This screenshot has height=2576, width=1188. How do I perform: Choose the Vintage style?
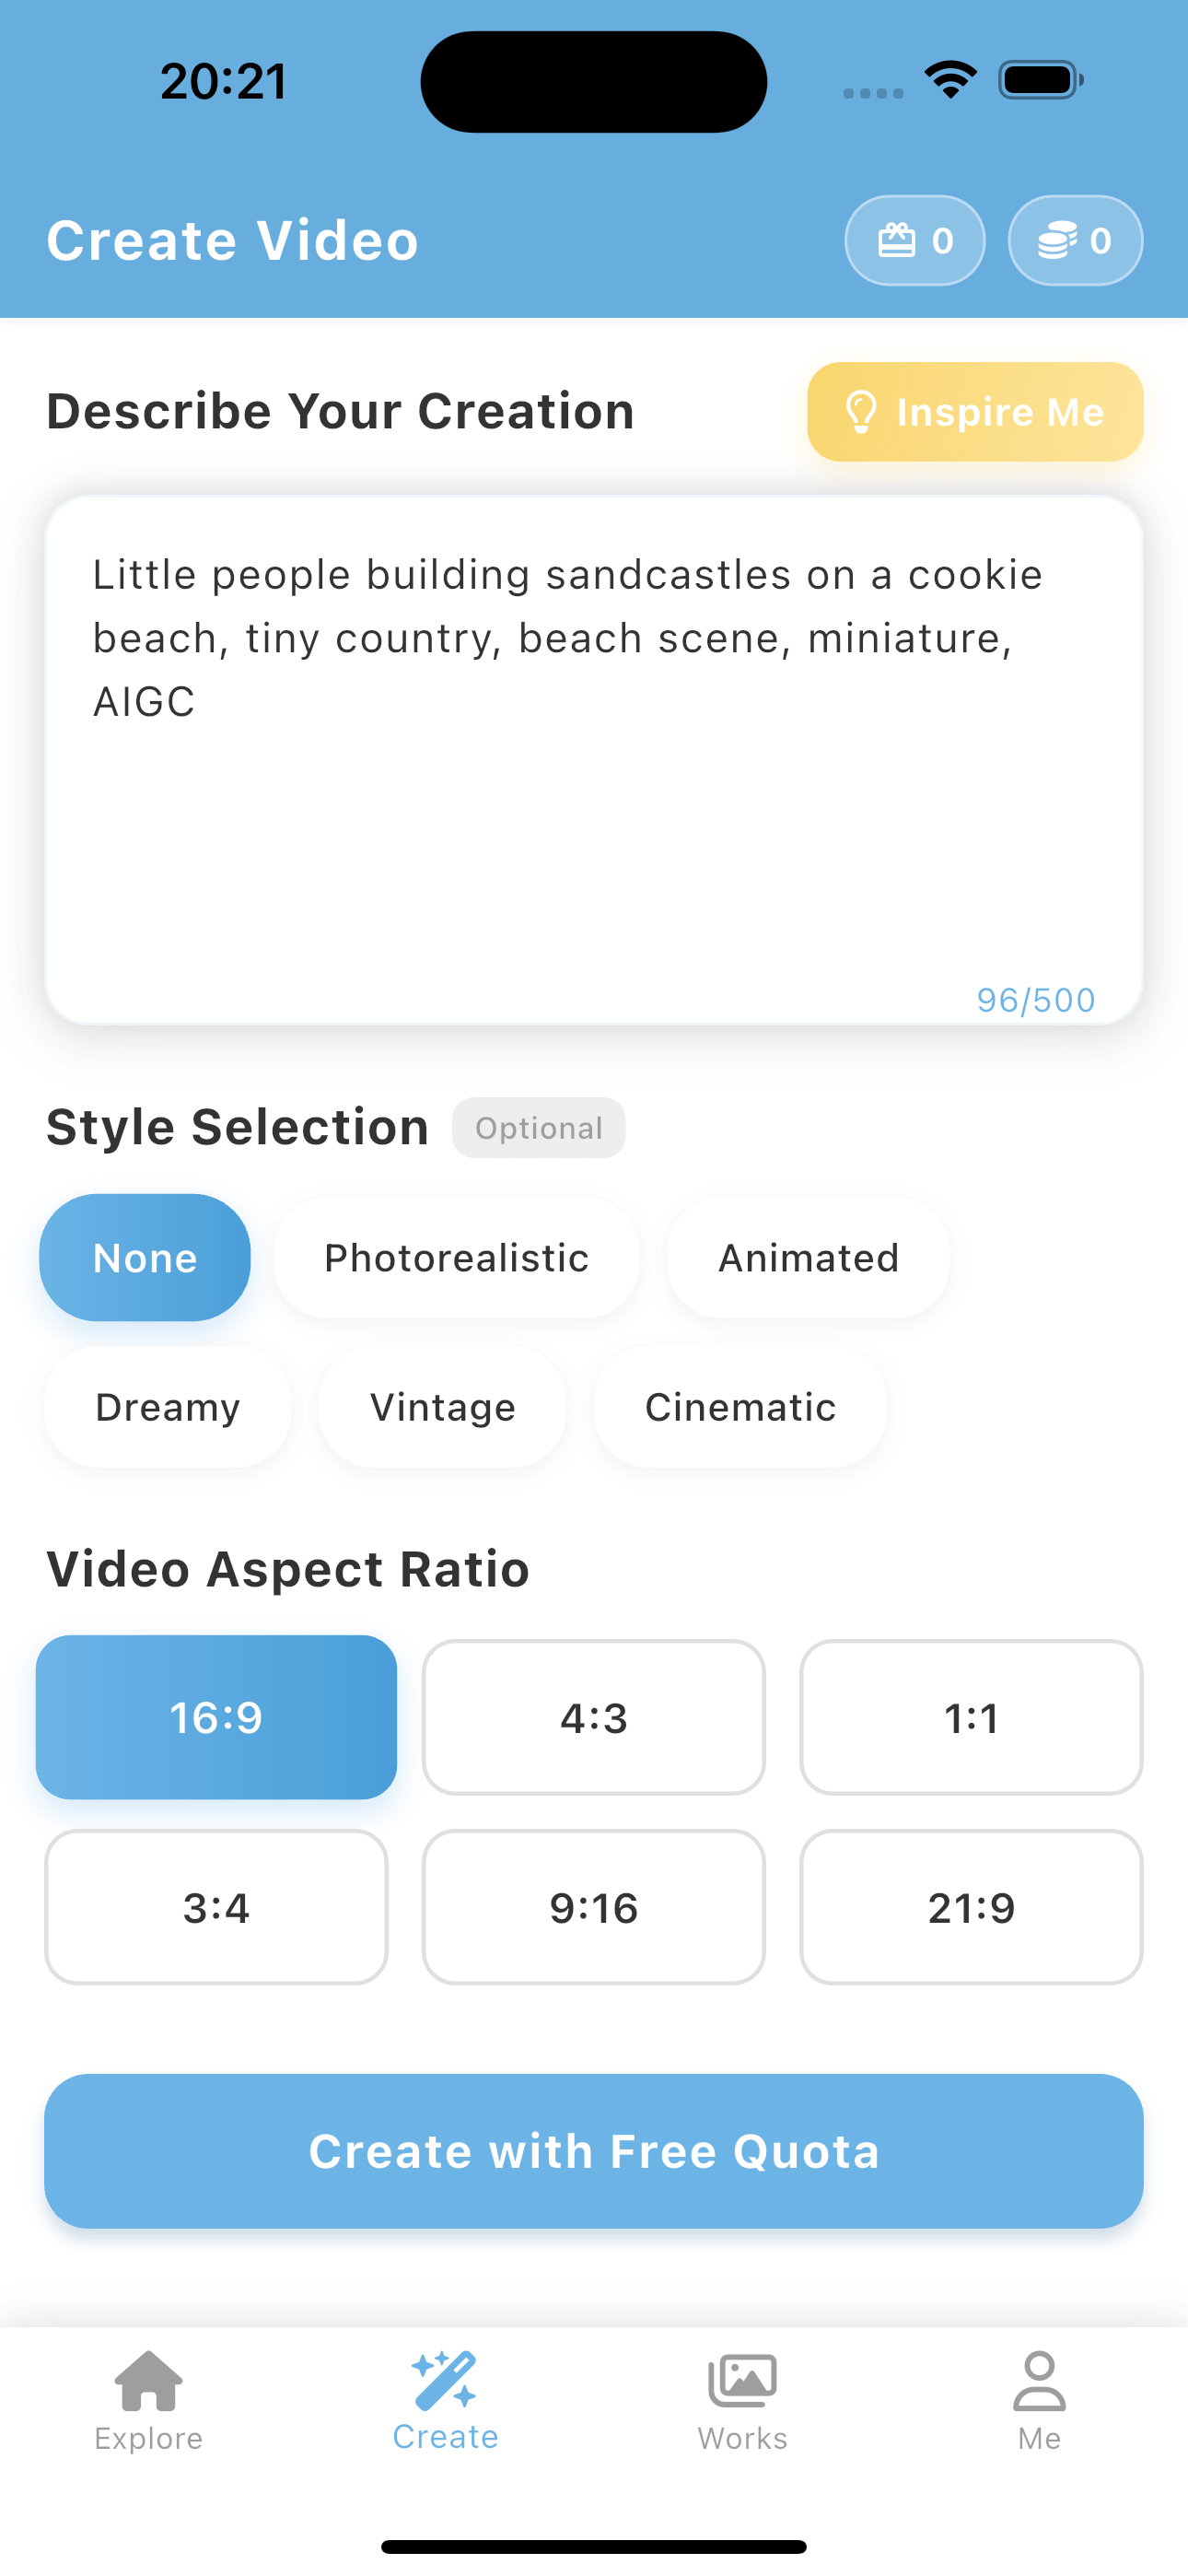[x=442, y=1406]
